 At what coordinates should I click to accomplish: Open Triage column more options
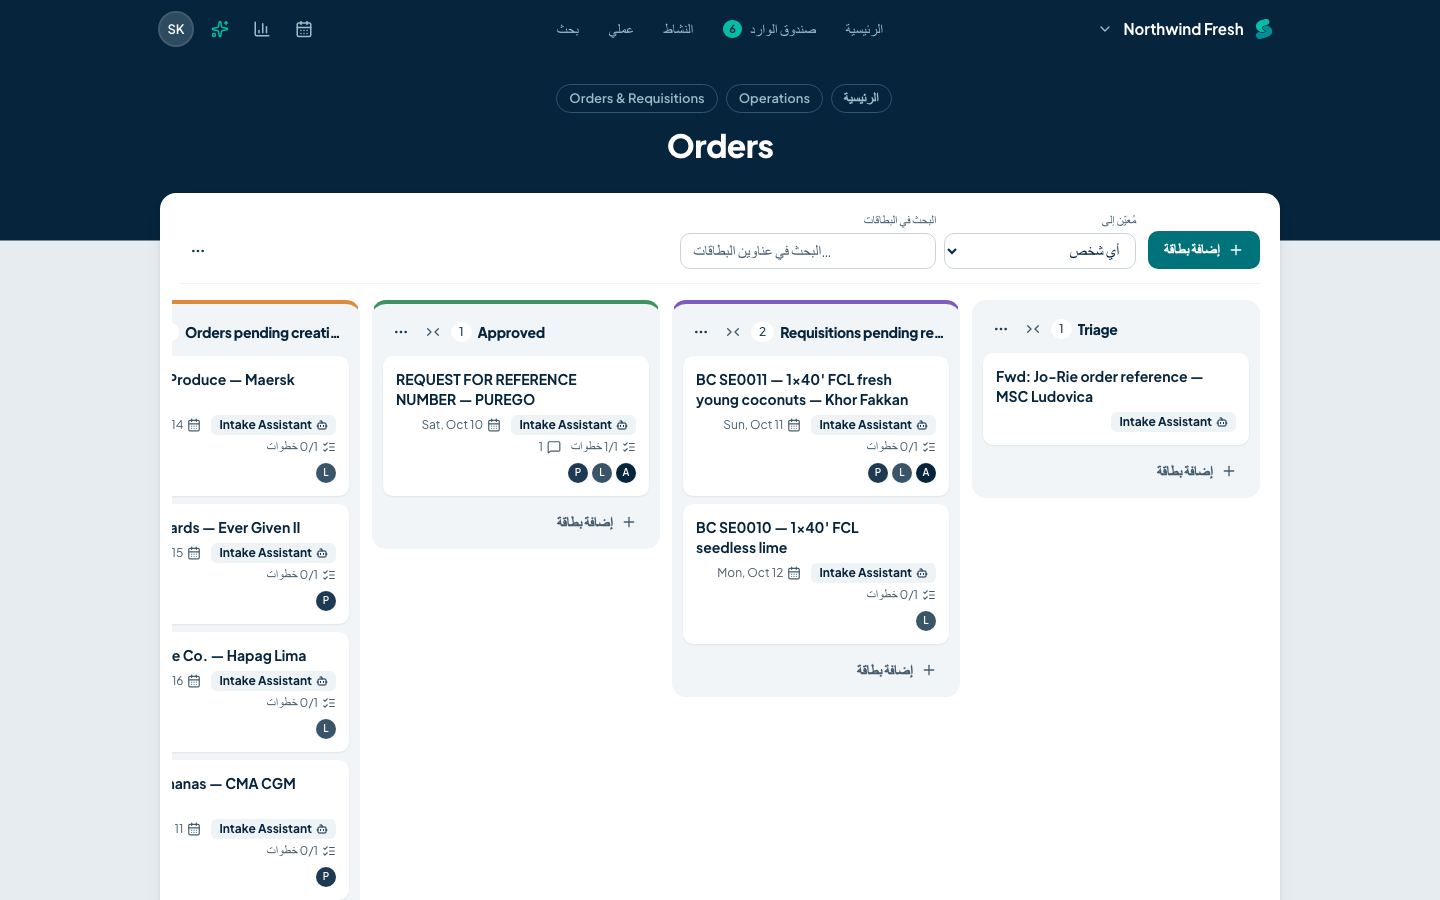[1001, 329]
